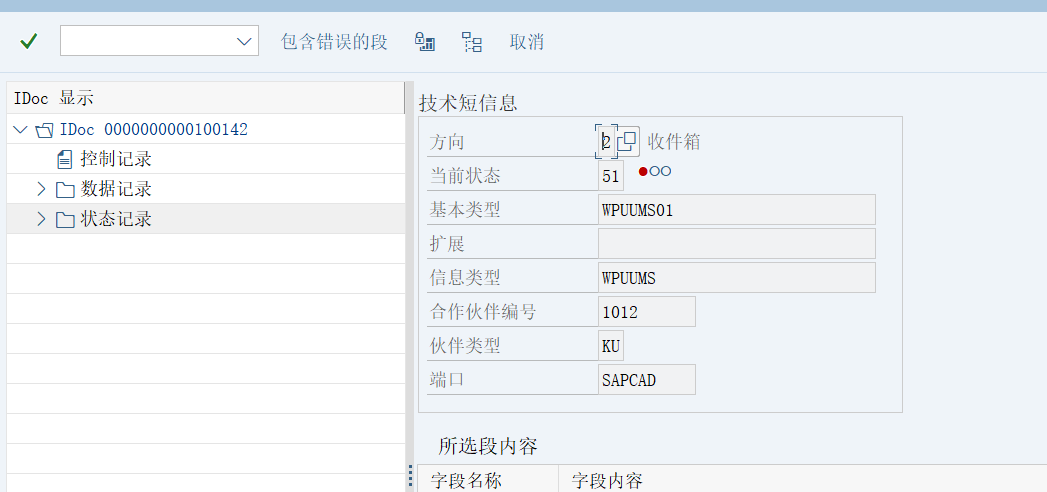Click the green checkmark confirm icon

click(29, 42)
